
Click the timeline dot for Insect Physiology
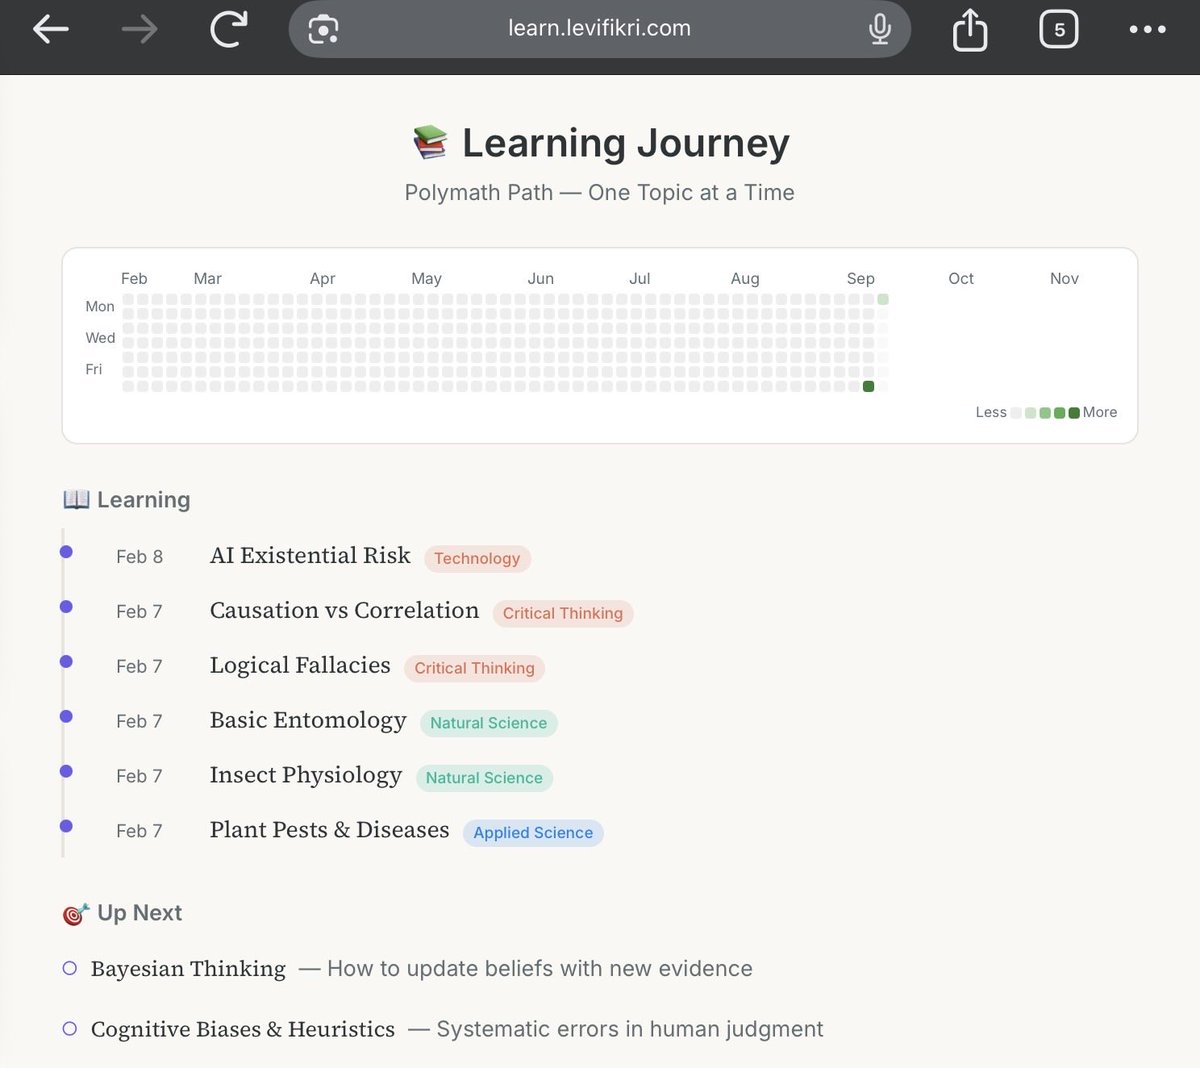pyautogui.click(x=66, y=771)
